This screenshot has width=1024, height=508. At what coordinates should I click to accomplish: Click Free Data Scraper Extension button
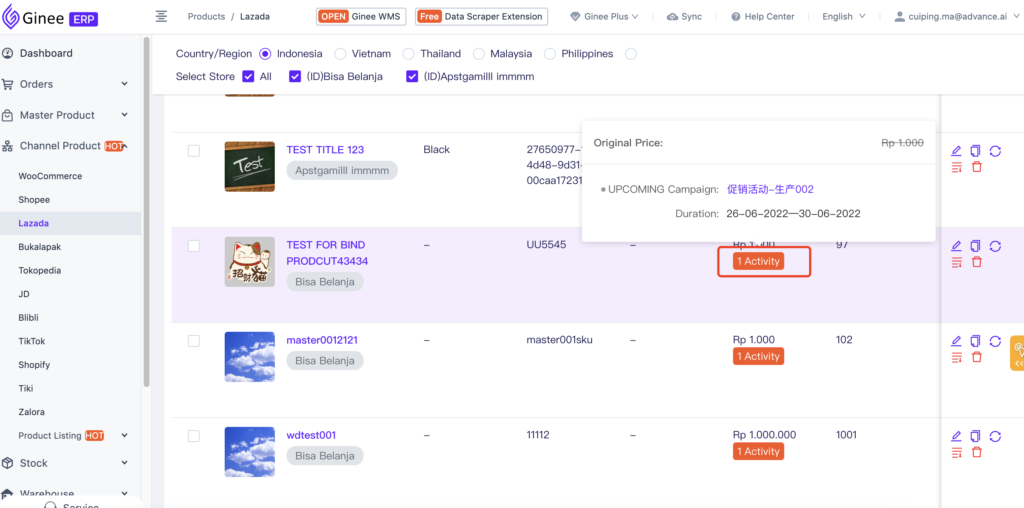click(481, 16)
